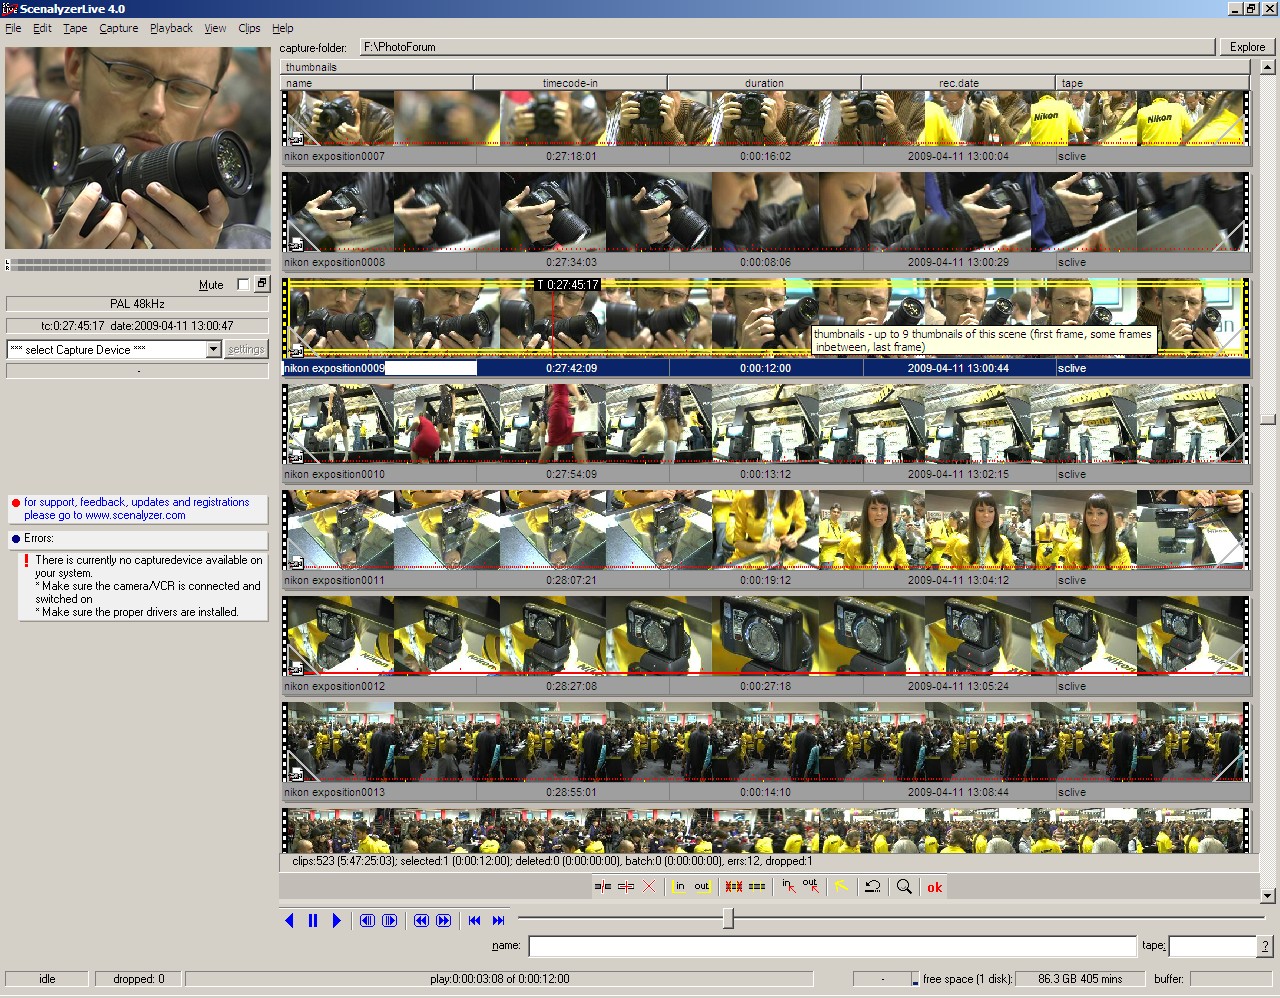The image size is (1280, 998).
Task: Jump to the next scene with skip-forward button
Action: point(498,921)
